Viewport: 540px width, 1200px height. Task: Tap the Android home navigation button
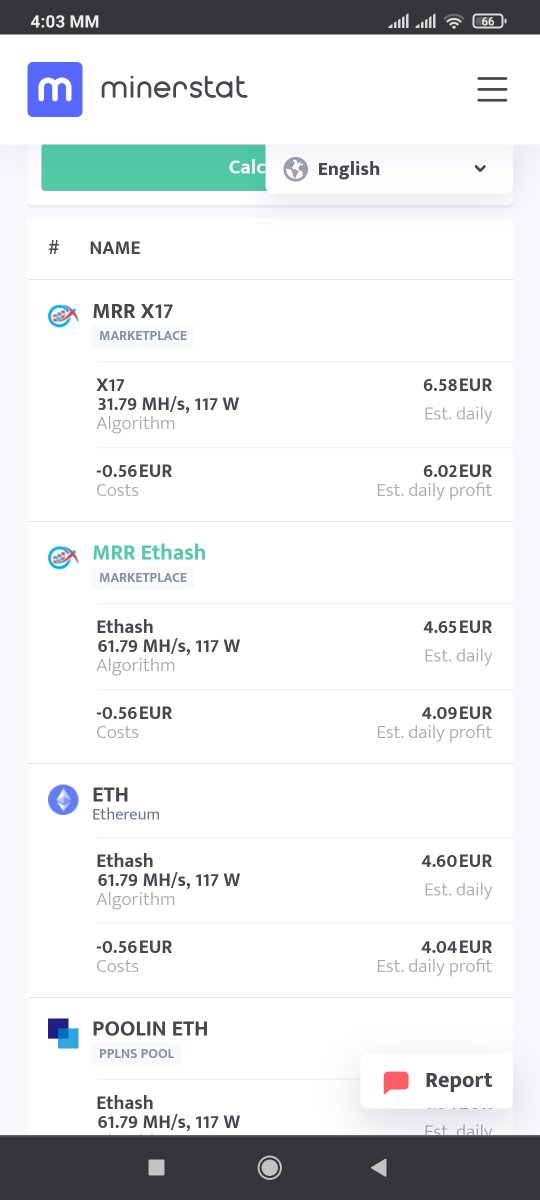pyautogui.click(x=269, y=1167)
